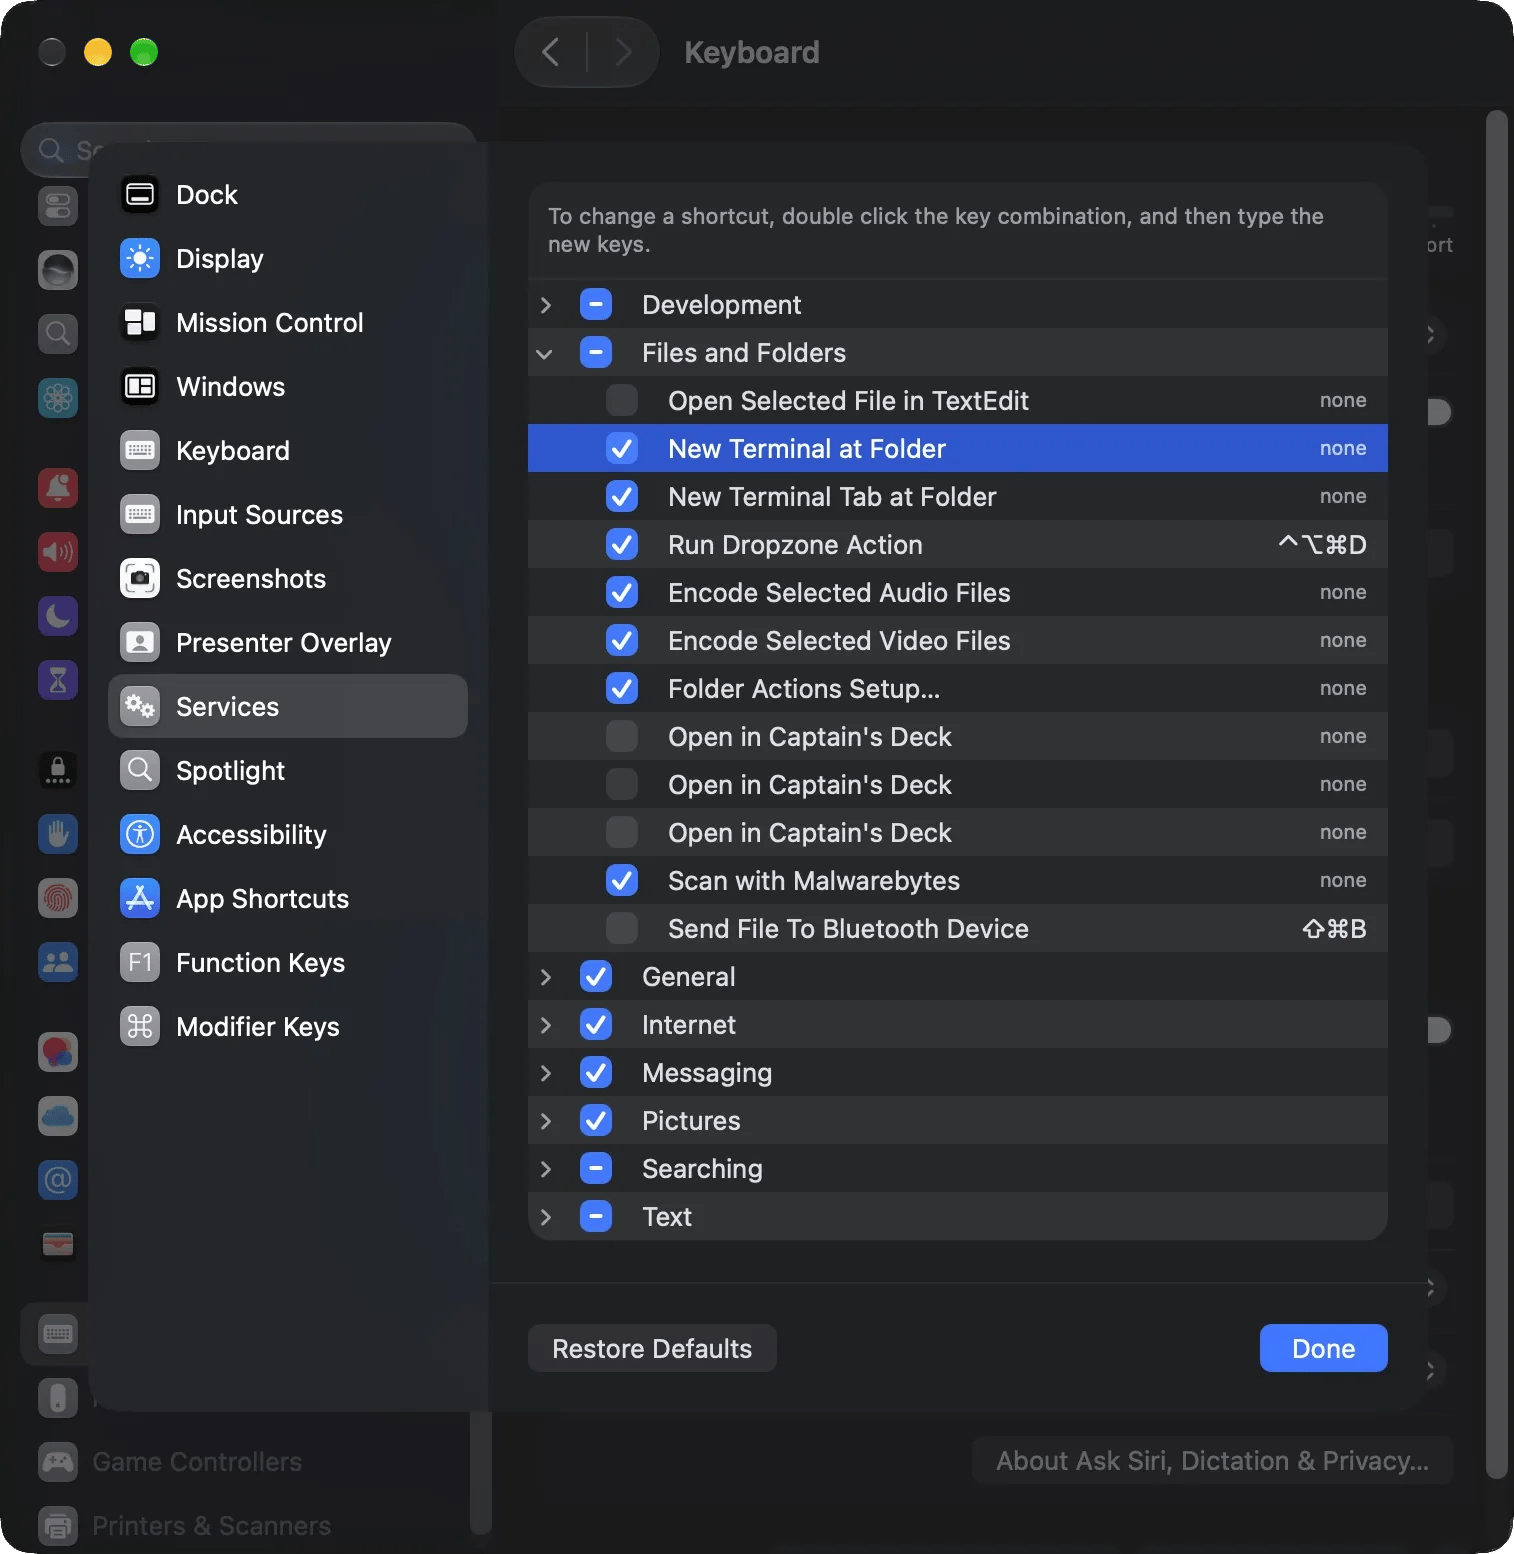Click the Done button

(1323, 1348)
